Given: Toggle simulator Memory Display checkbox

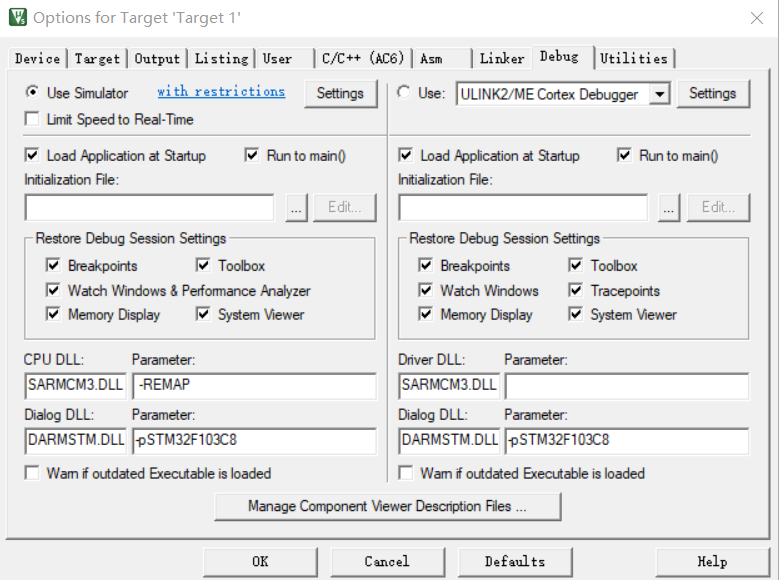Looking at the screenshot, I should coord(53,315).
